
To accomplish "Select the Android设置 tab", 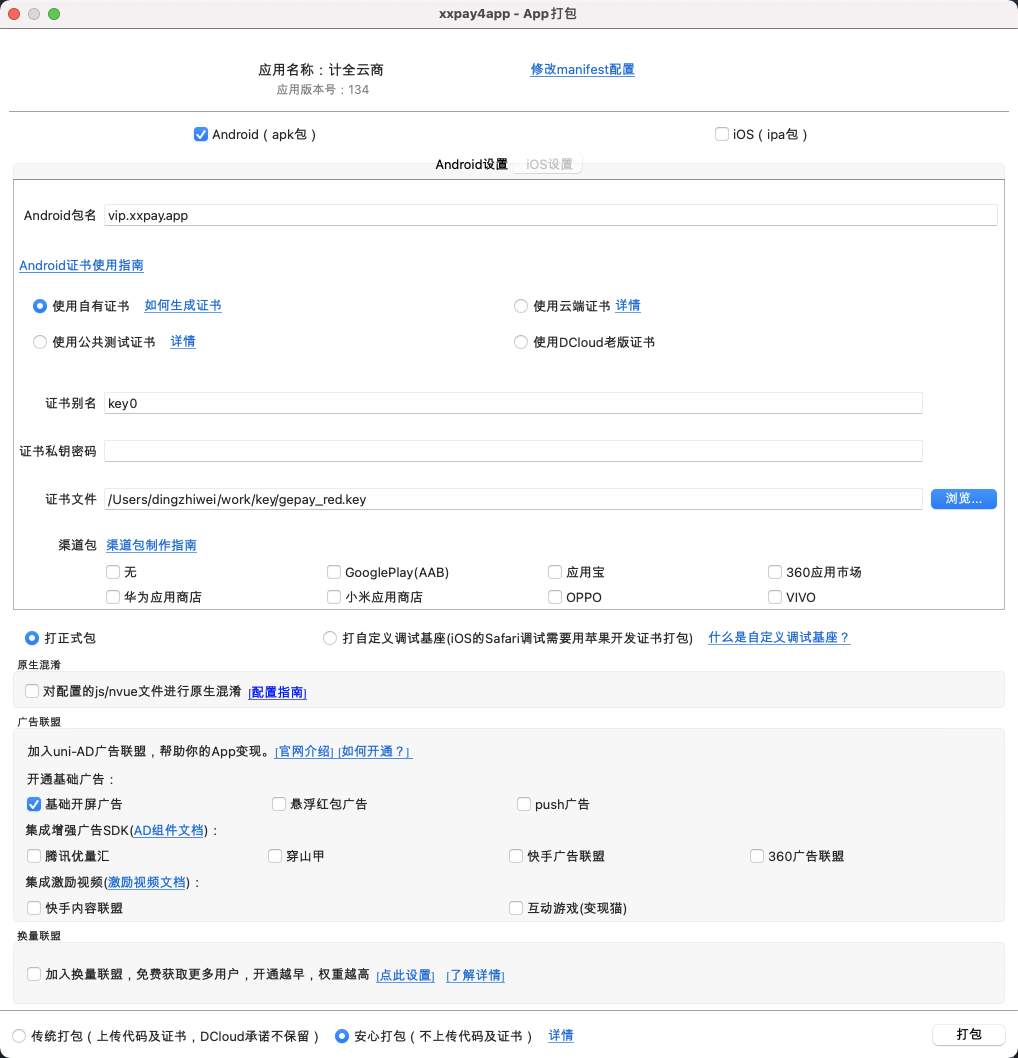I will (x=471, y=164).
